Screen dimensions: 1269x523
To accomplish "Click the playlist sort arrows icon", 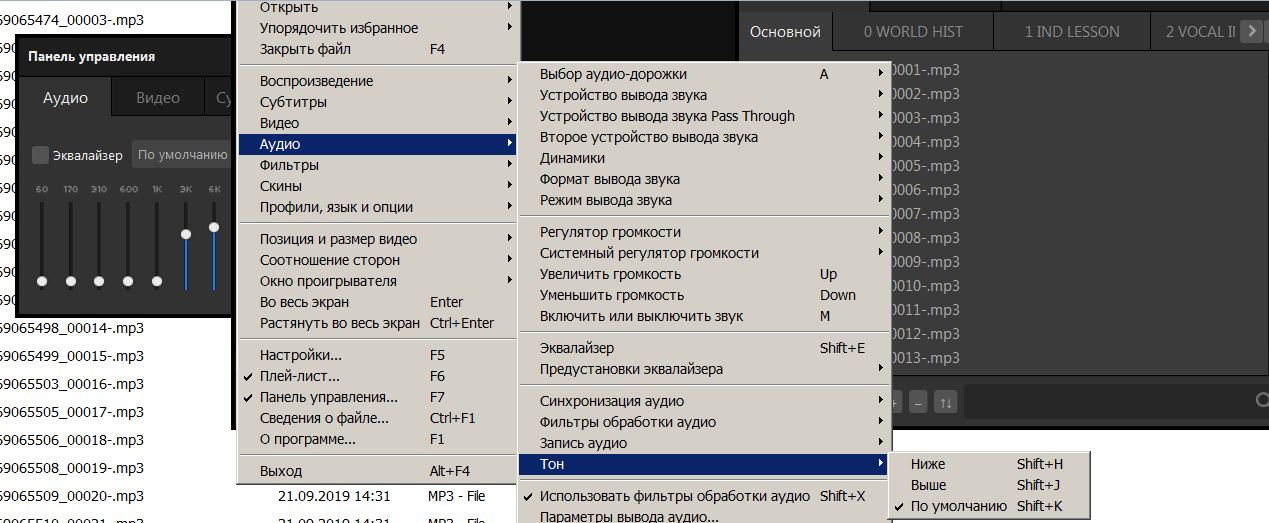I will click(x=945, y=402).
